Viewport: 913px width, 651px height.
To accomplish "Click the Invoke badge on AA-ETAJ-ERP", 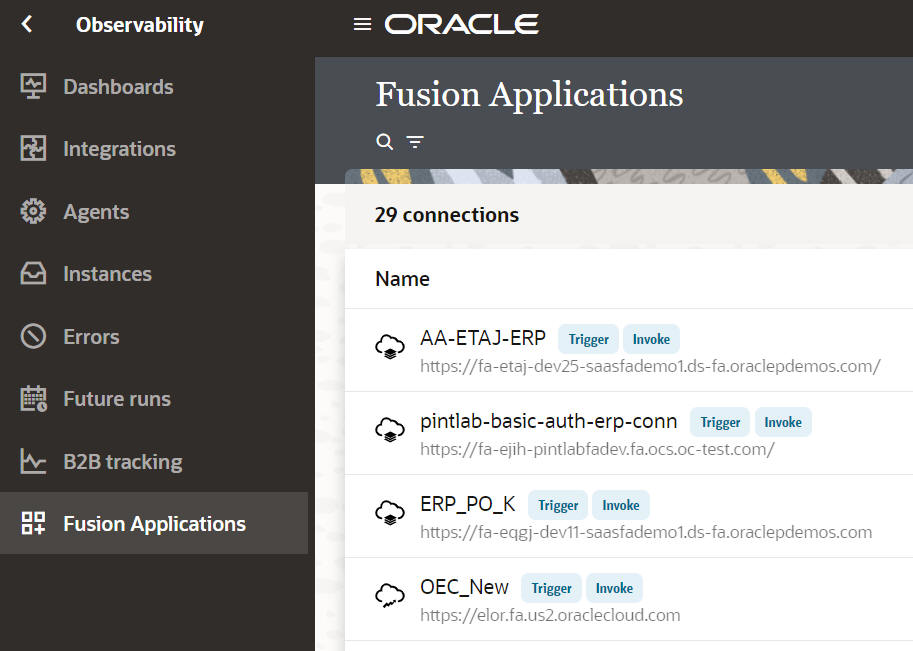I will coord(651,339).
